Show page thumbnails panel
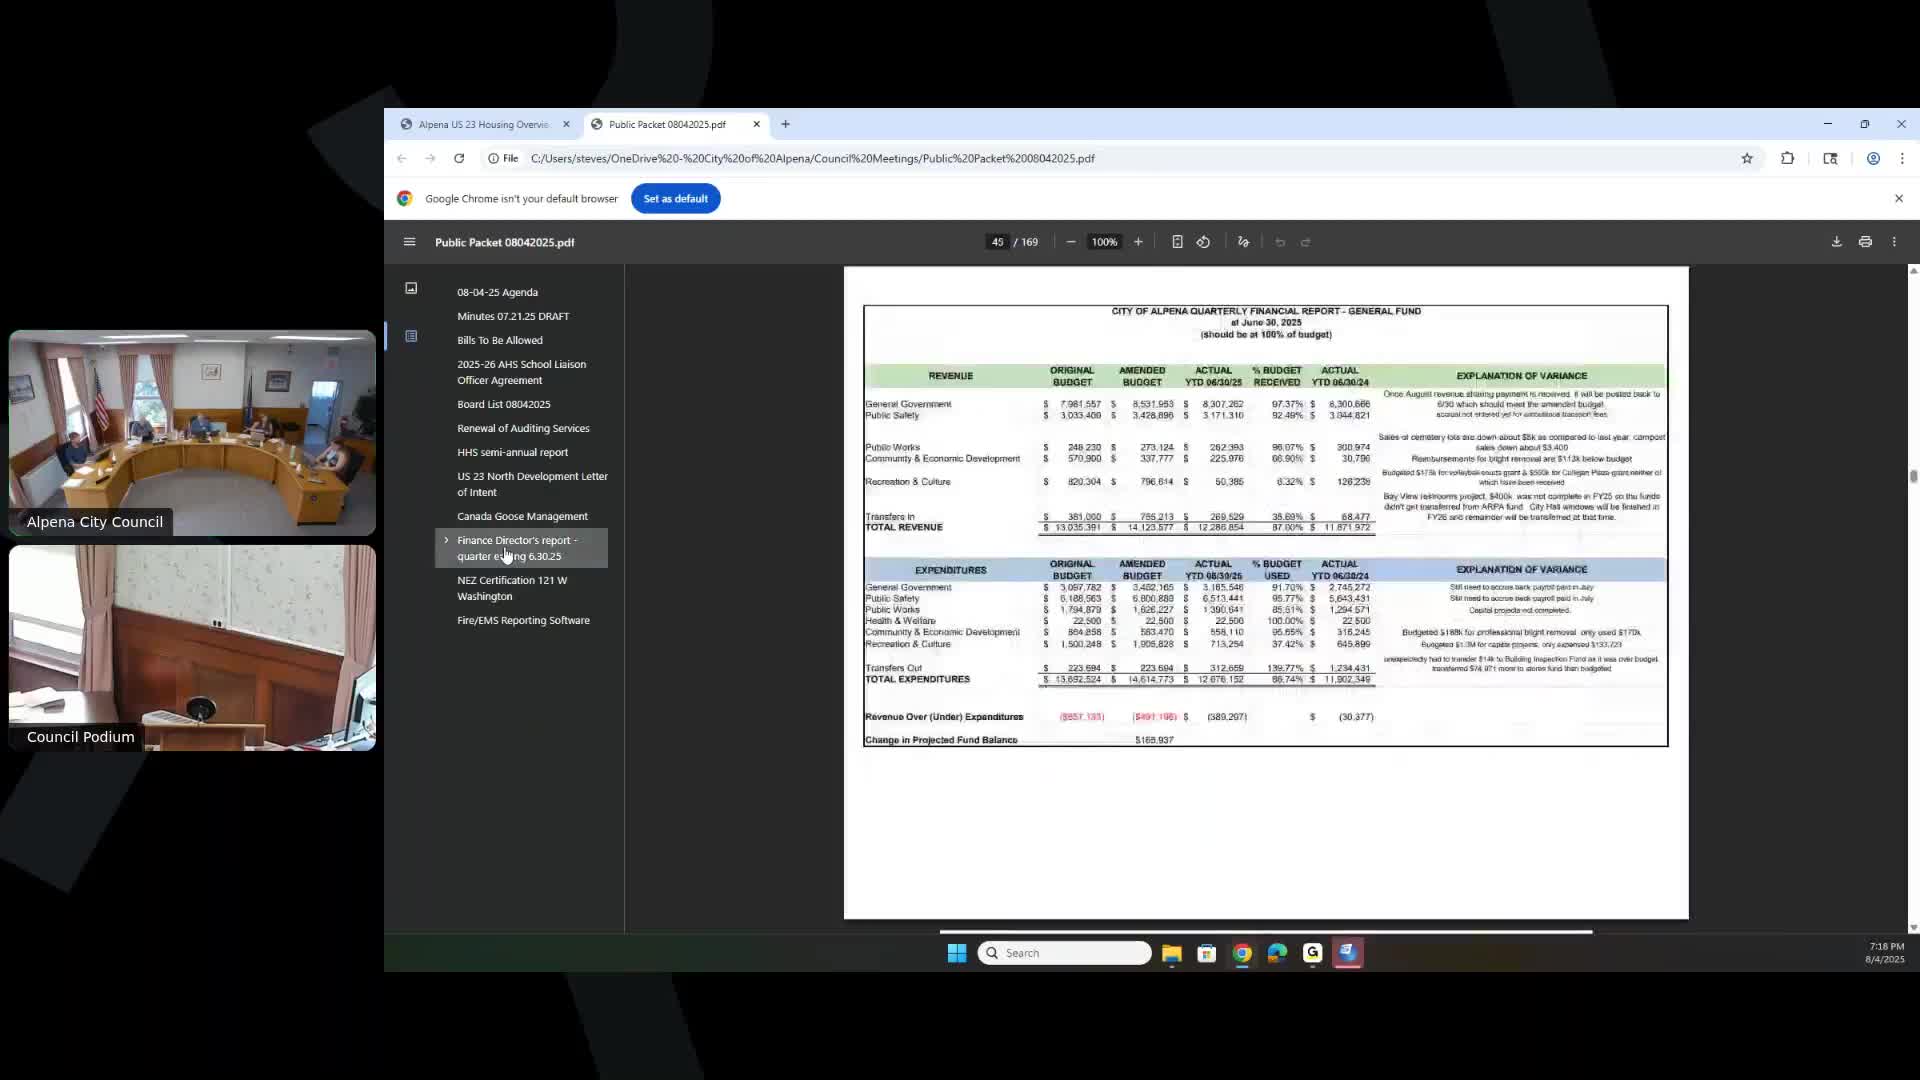This screenshot has width=1920, height=1080. tap(411, 288)
